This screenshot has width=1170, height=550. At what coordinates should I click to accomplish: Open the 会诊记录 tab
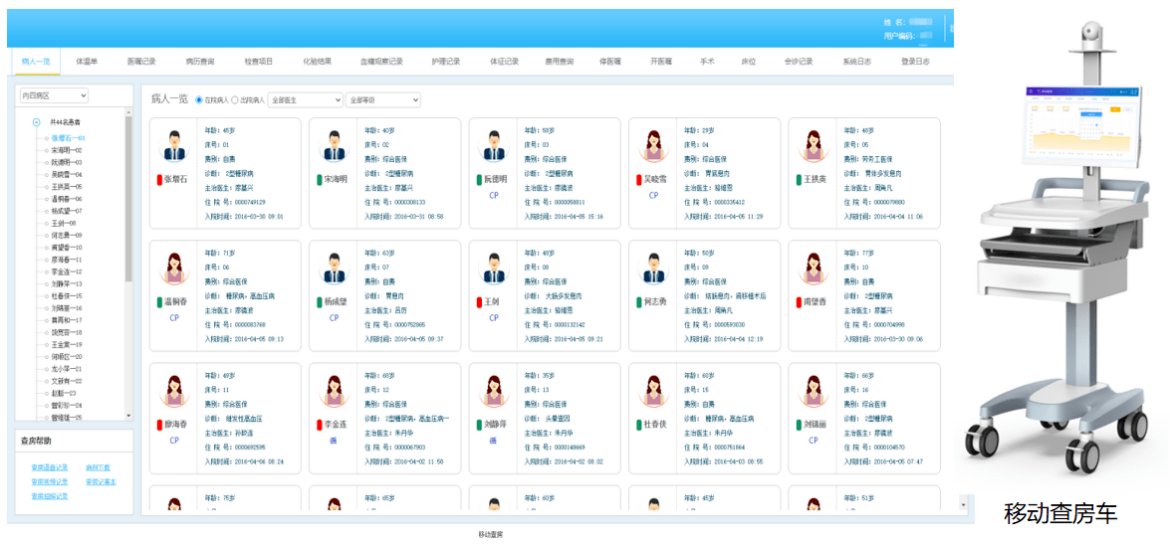[798, 61]
